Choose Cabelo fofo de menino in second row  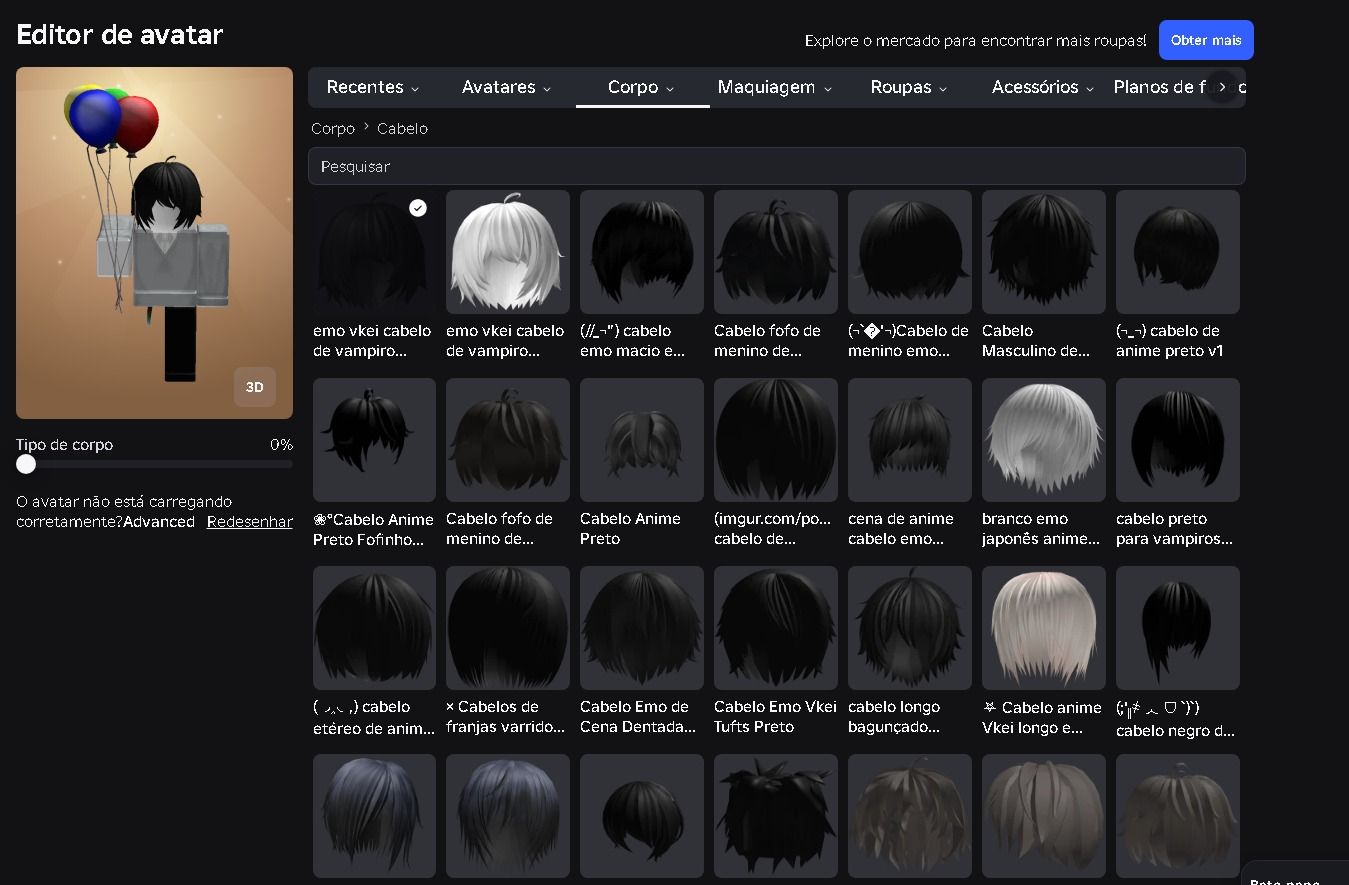[508, 440]
